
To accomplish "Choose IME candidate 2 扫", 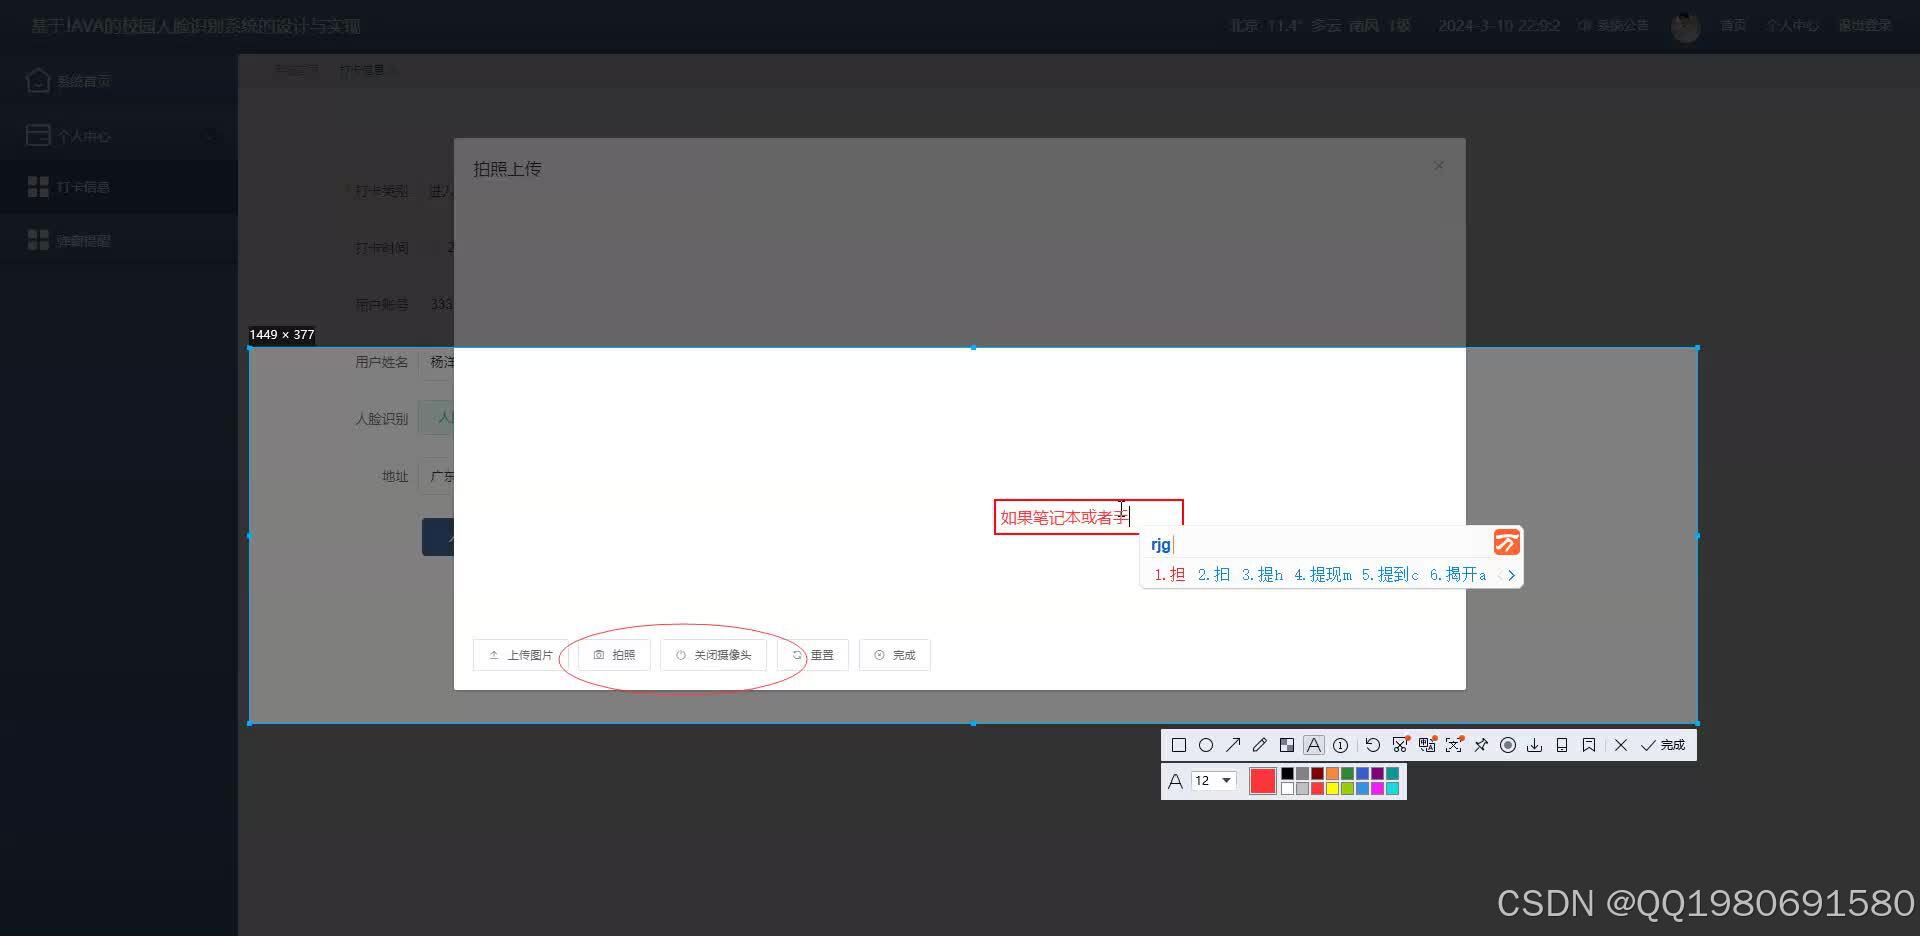I will coord(1214,575).
